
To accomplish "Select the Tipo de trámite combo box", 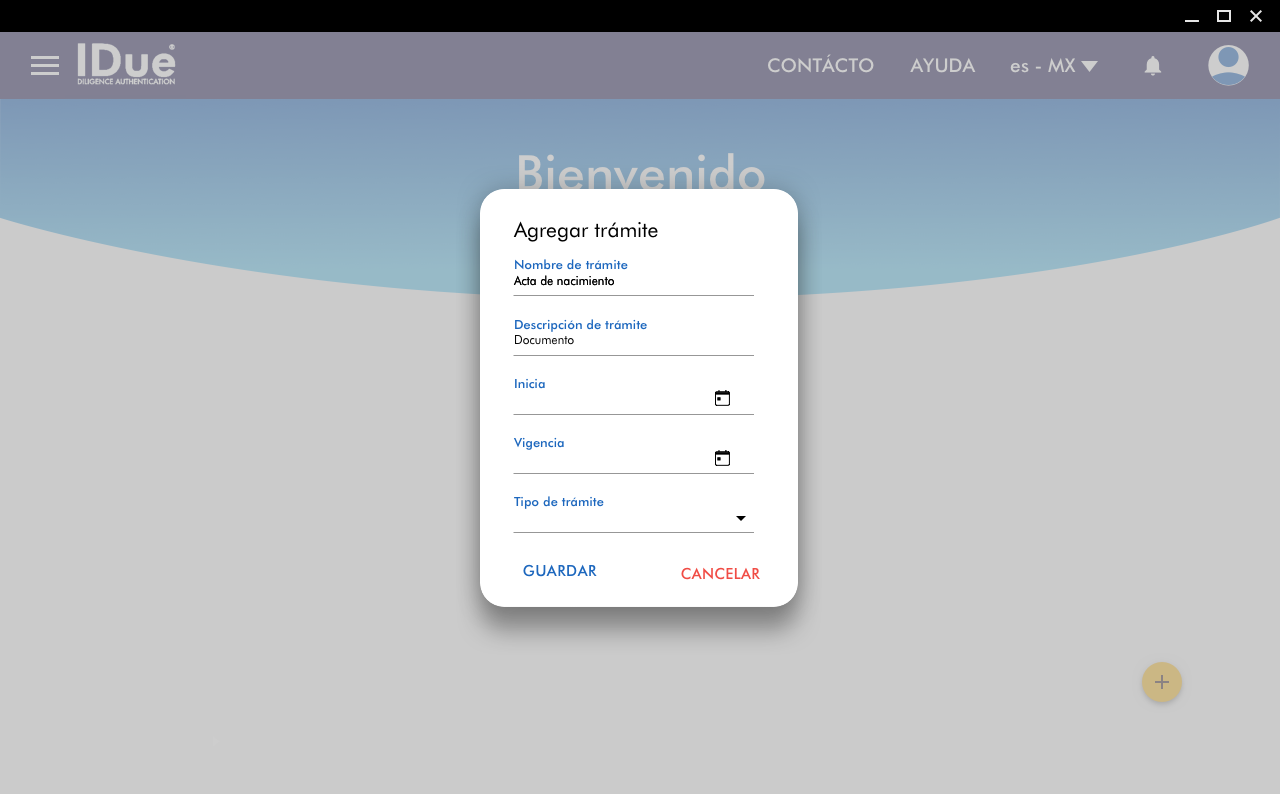I will point(622,519).
